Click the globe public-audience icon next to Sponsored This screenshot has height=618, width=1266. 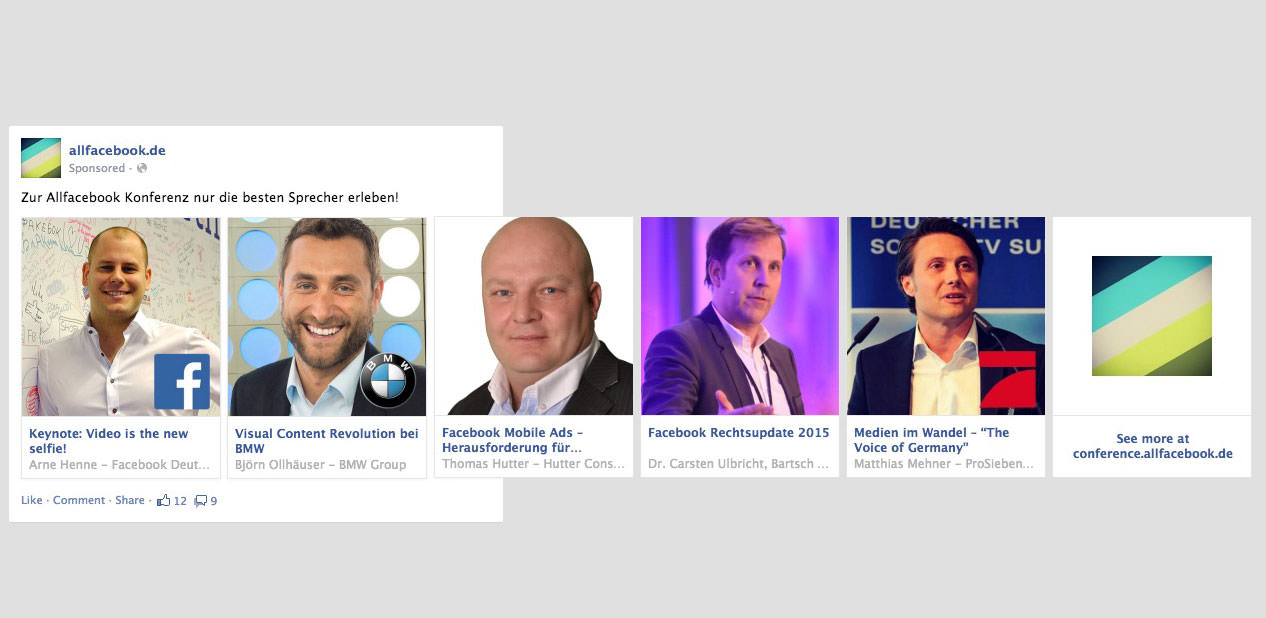click(142, 168)
